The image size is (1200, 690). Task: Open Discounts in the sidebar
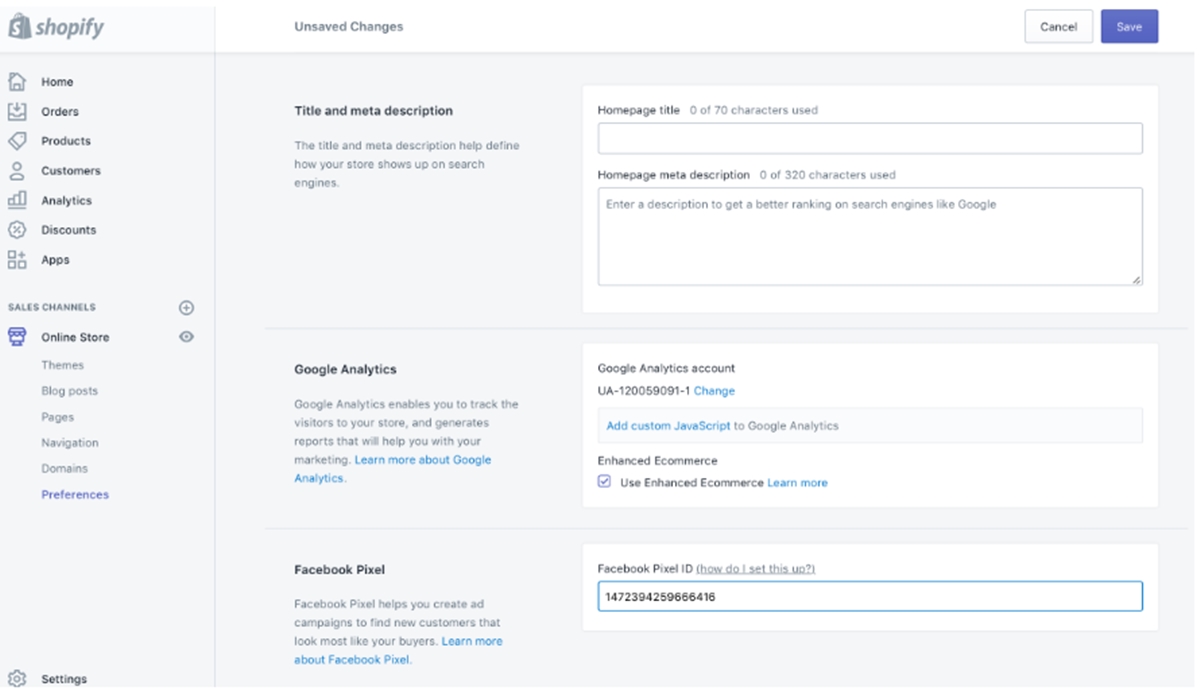[69, 230]
